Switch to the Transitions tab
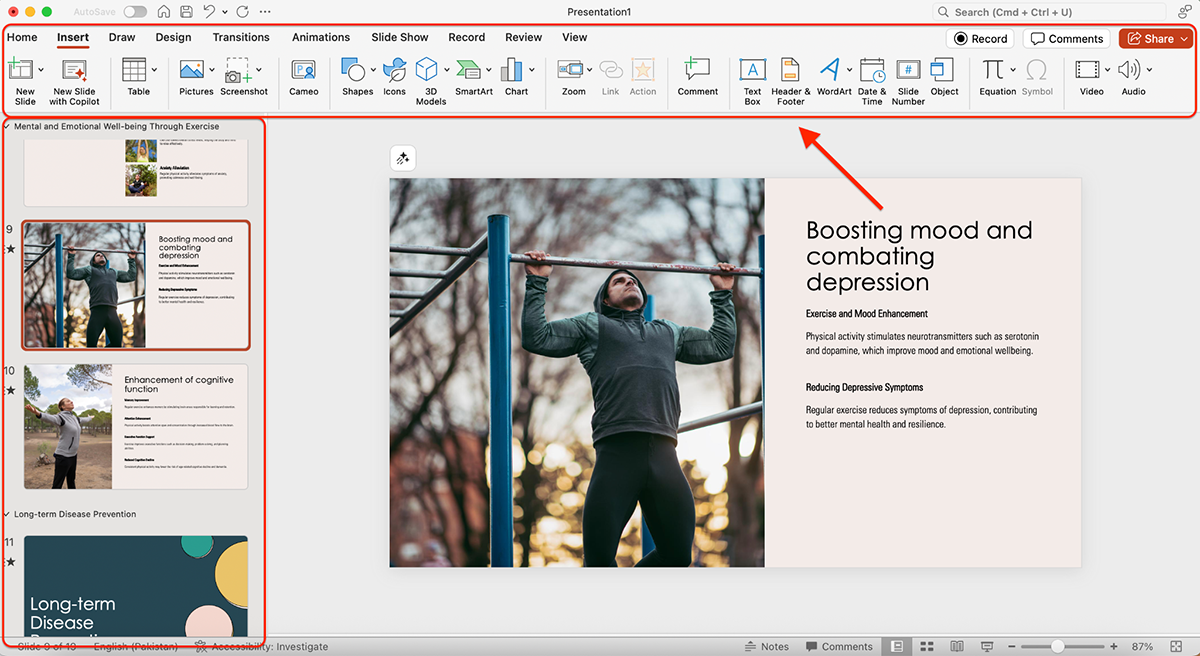The width and height of the screenshot is (1200, 656). pyautogui.click(x=241, y=38)
